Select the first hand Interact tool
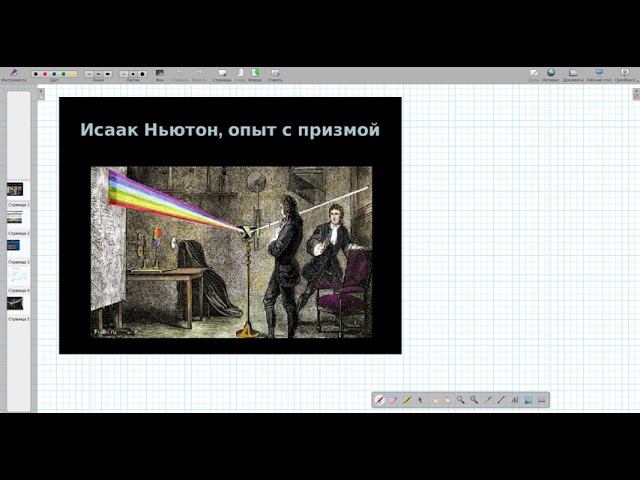The image size is (640, 480). [433, 400]
